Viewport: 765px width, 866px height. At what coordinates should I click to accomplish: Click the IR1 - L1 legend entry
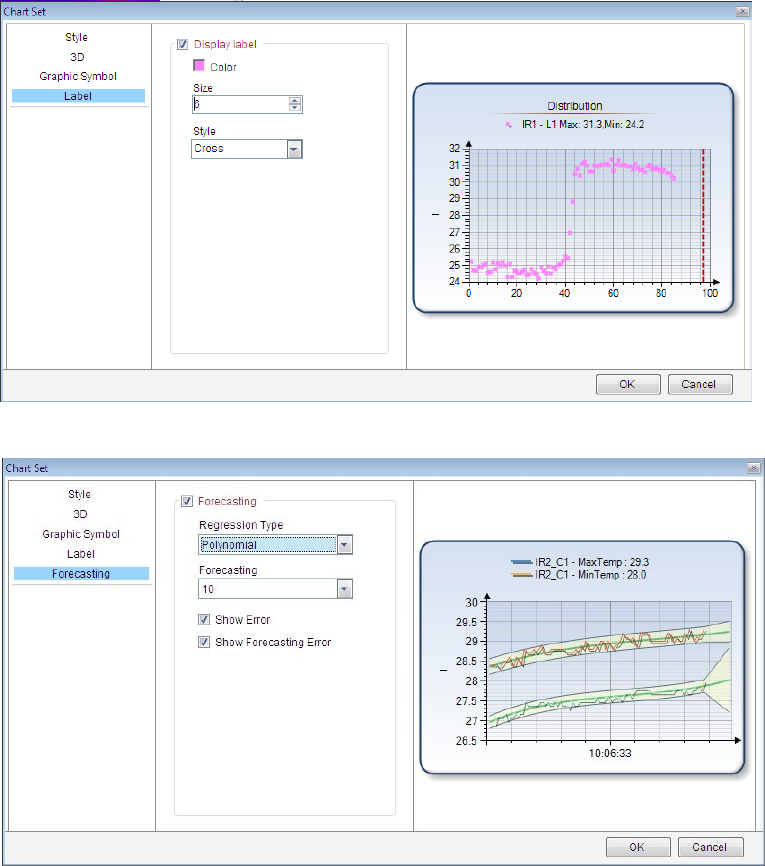[574, 125]
